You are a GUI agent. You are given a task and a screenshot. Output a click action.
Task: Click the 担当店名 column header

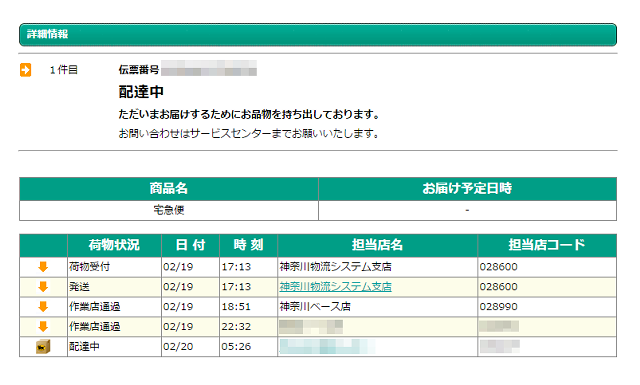378,245
